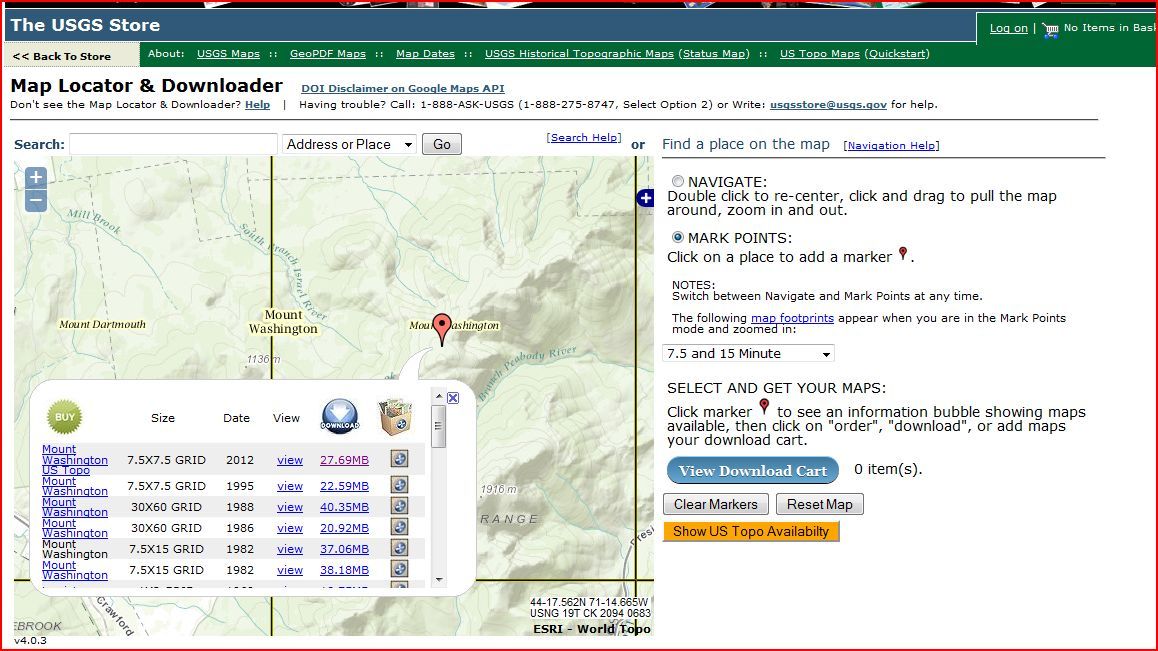This screenshot has width=1158, height=651.
Task: Open the map footprints link
Action: click(x=792, y=318)
